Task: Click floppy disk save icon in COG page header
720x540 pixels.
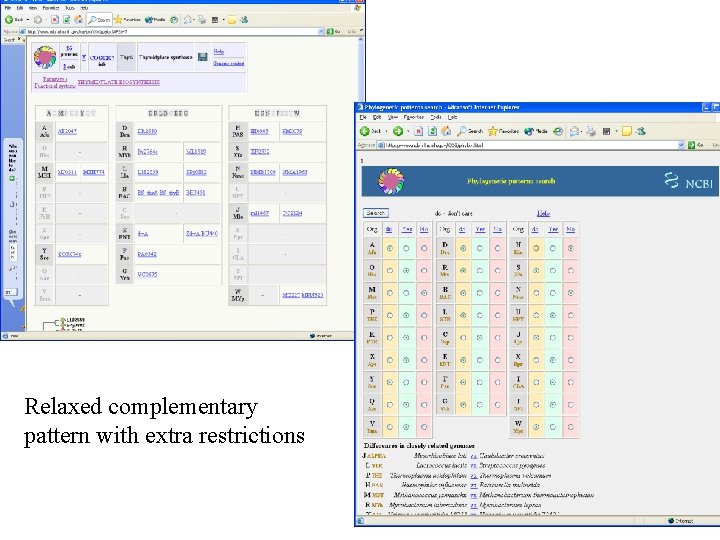Action: (202, 57)
